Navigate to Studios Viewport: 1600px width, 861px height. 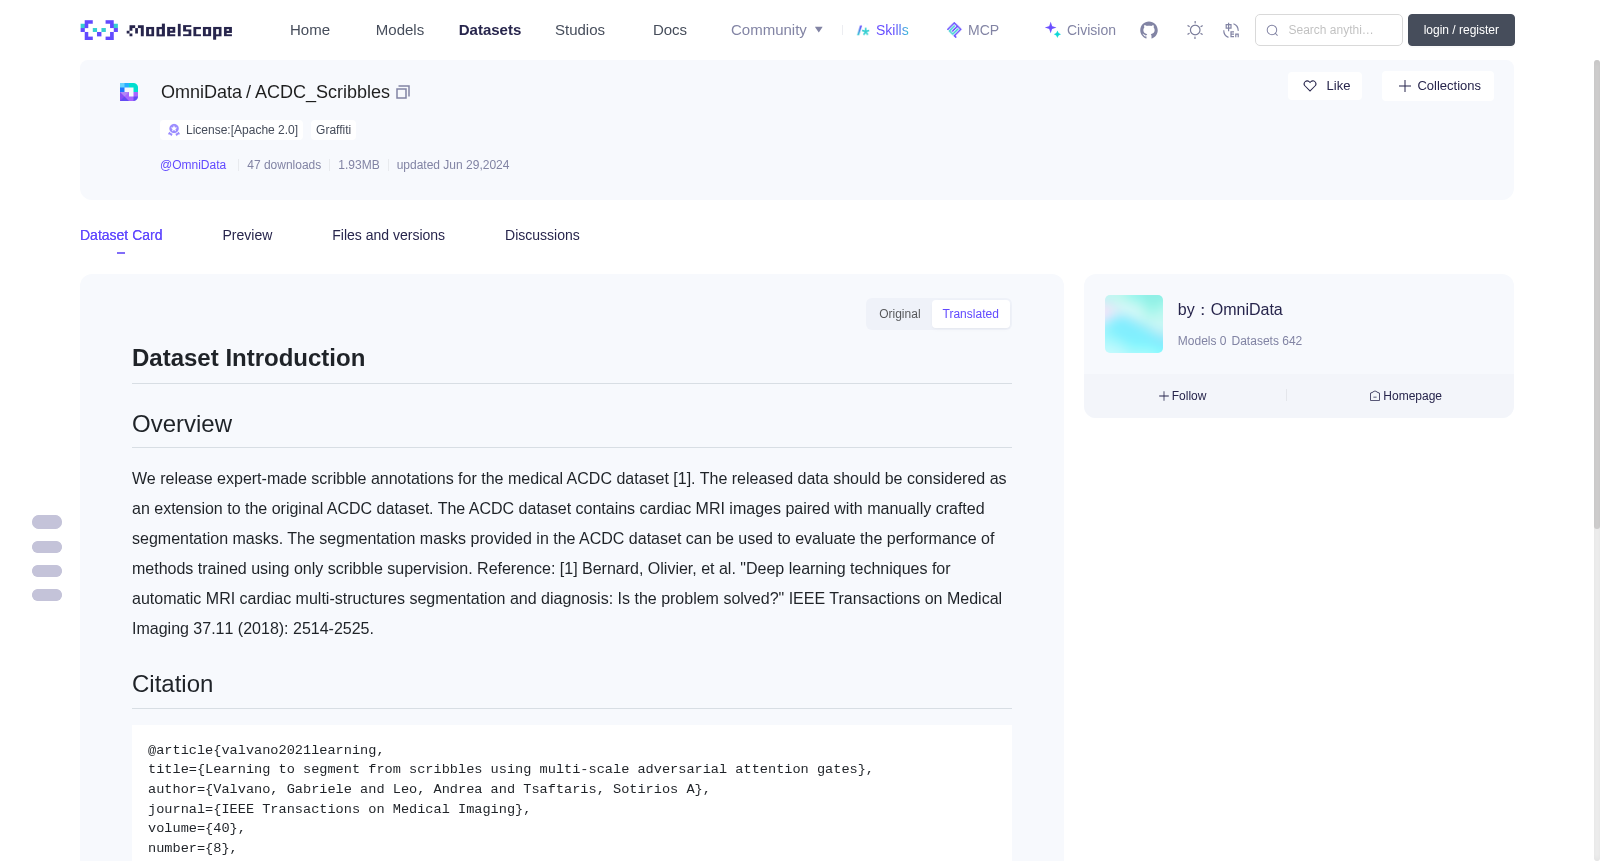[x=580, y=30]
